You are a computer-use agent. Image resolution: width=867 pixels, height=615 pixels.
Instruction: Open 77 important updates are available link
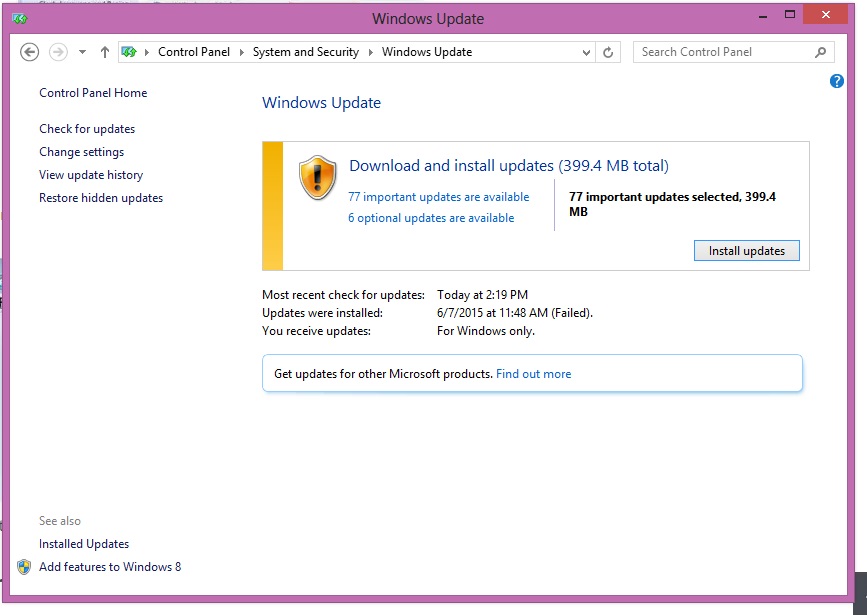click(x=438, y=197)
